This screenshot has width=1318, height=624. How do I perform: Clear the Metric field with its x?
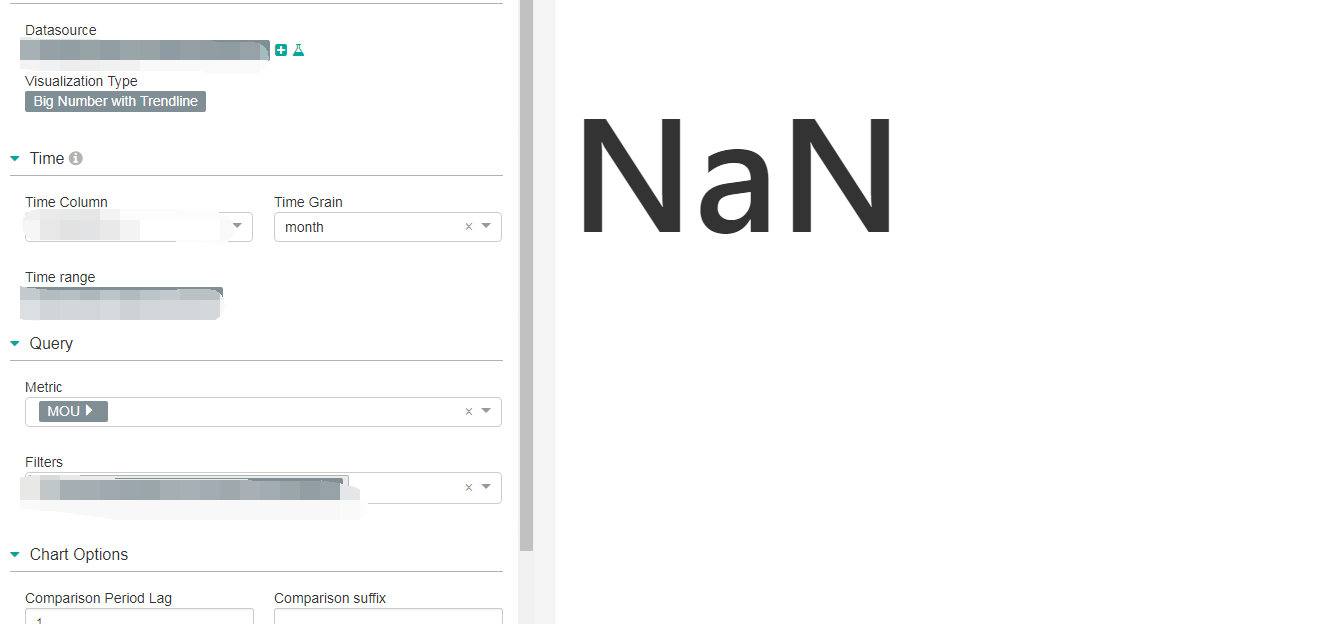click(x=468, y=411)
